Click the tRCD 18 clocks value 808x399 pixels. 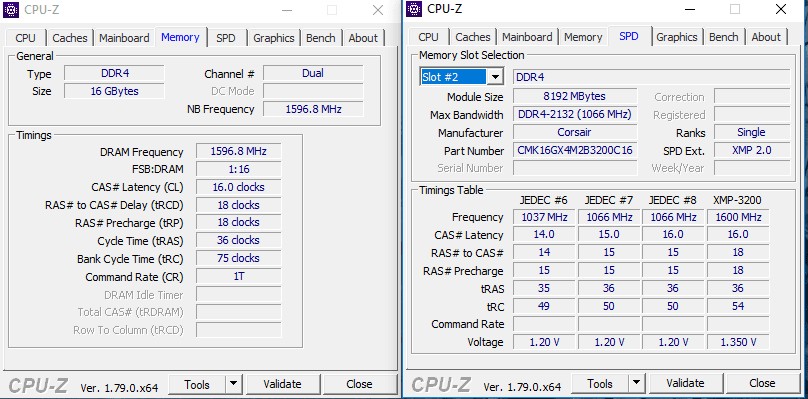tap(239, 205)
